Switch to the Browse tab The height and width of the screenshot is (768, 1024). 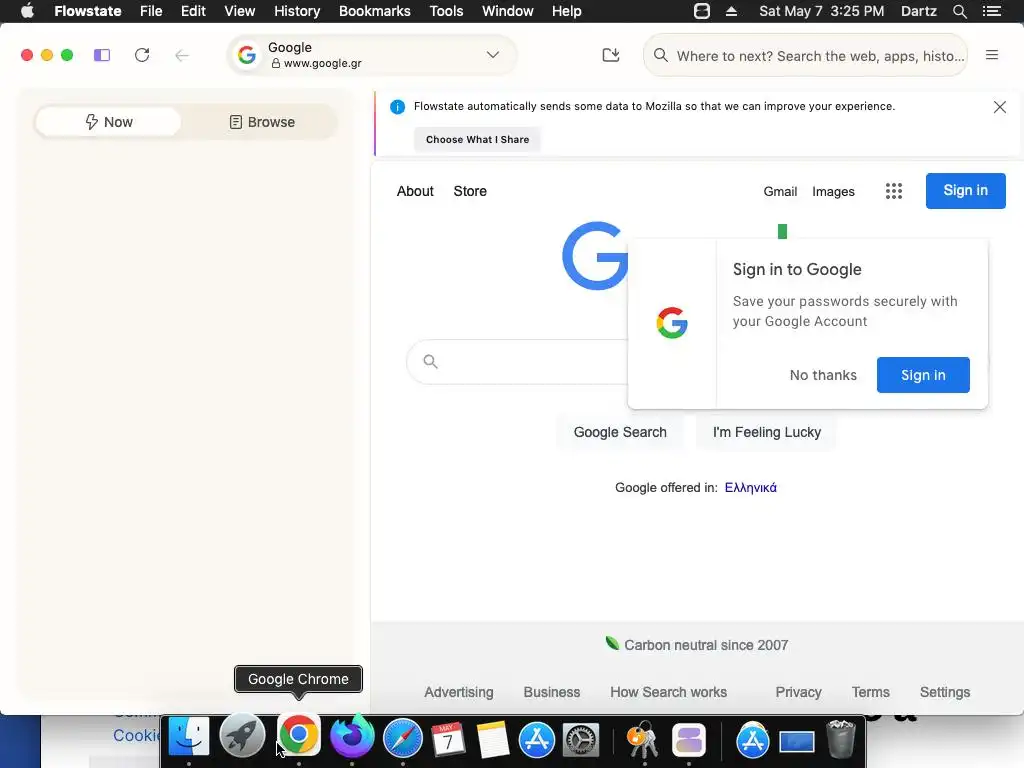pos(262,122)
